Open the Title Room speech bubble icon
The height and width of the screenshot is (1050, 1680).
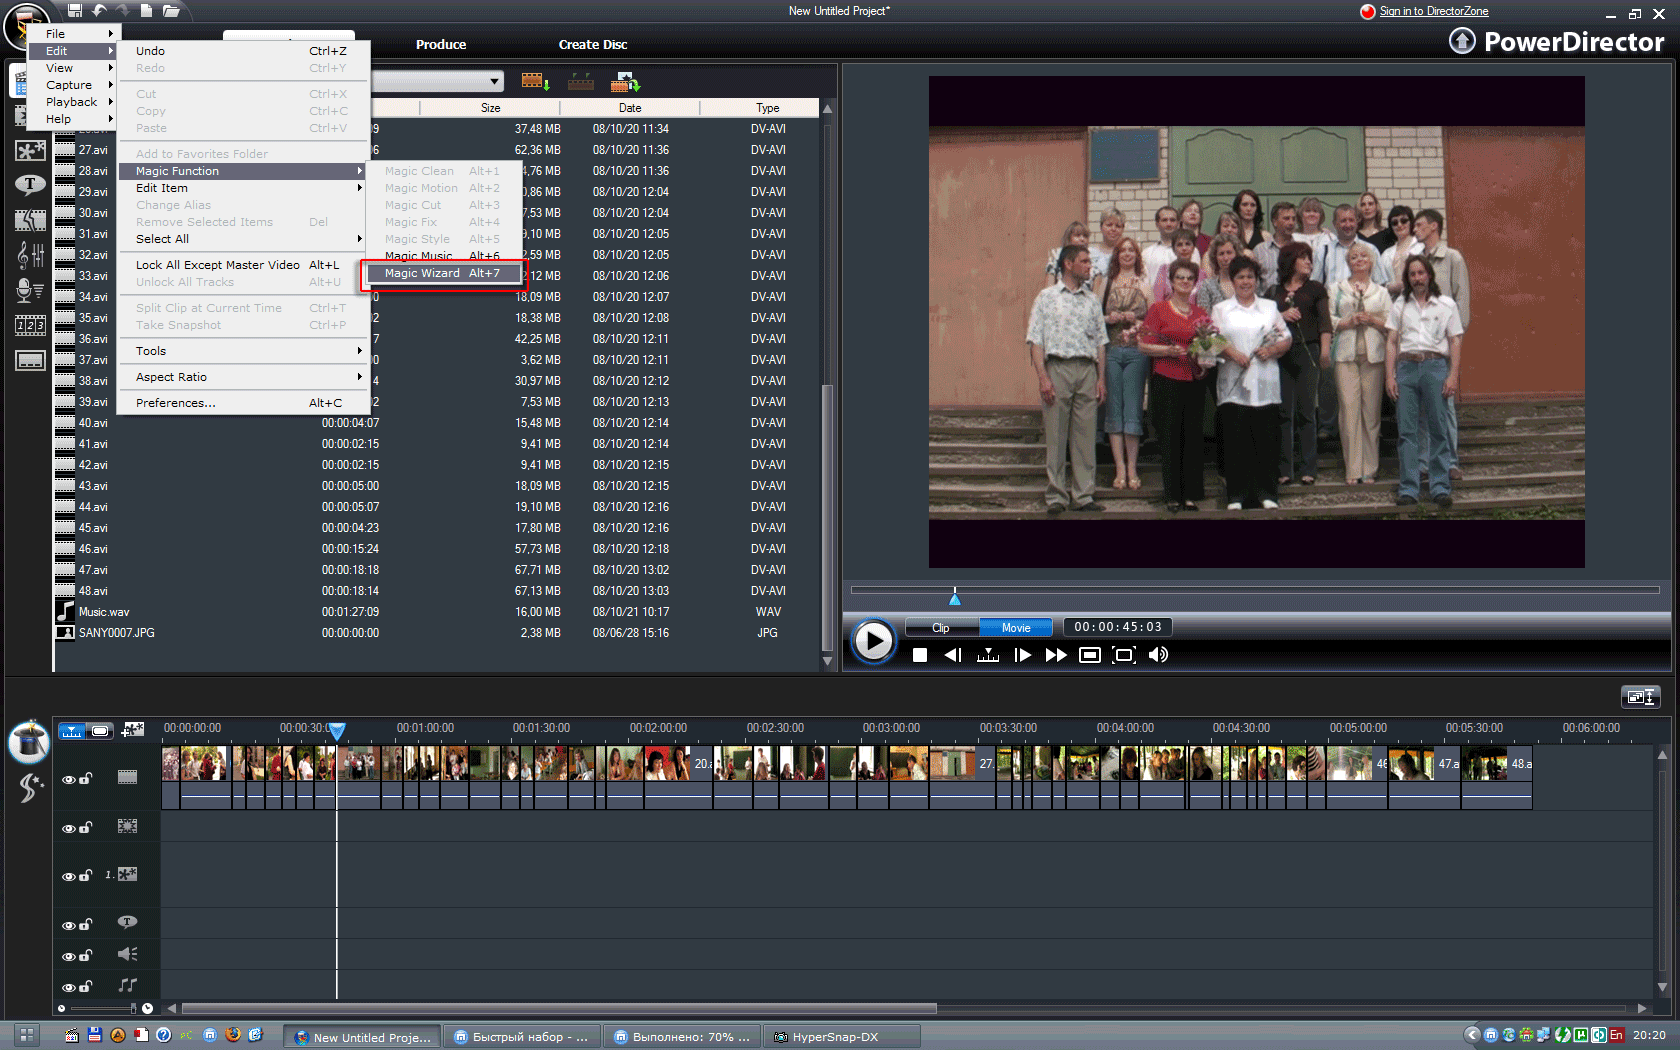pos(30,185)
